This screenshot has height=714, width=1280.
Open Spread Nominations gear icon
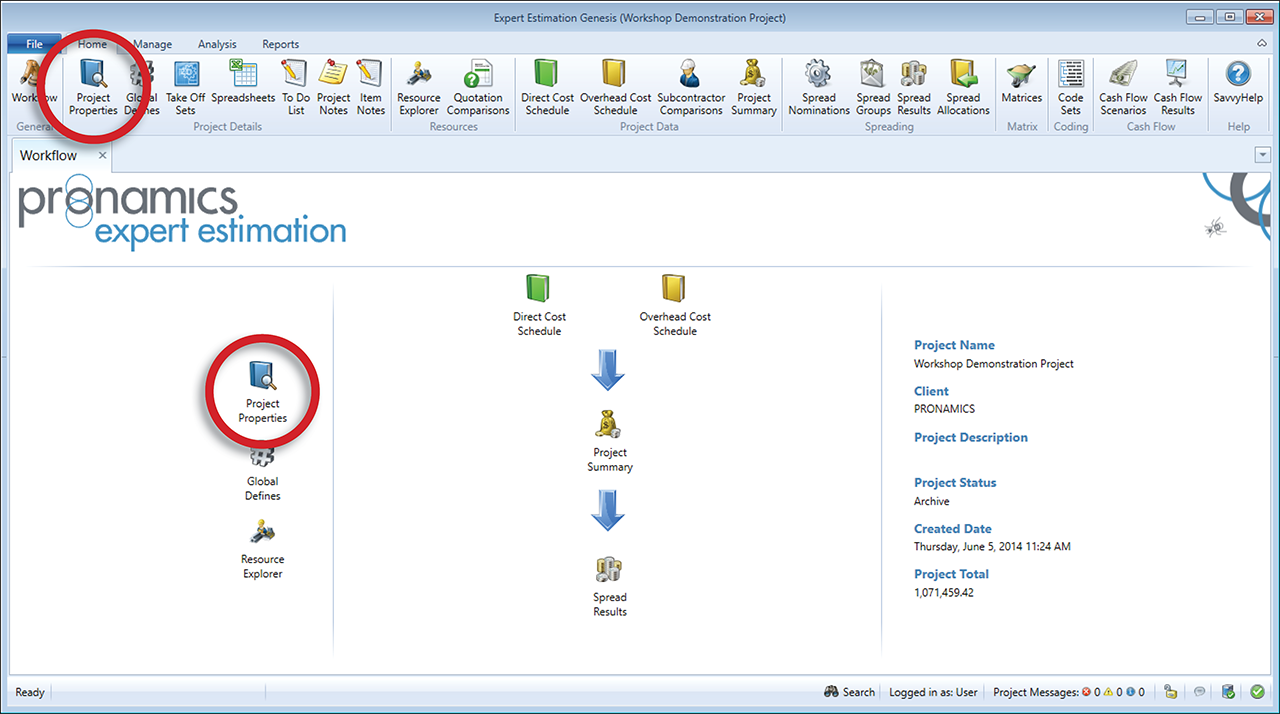point(818,86)
